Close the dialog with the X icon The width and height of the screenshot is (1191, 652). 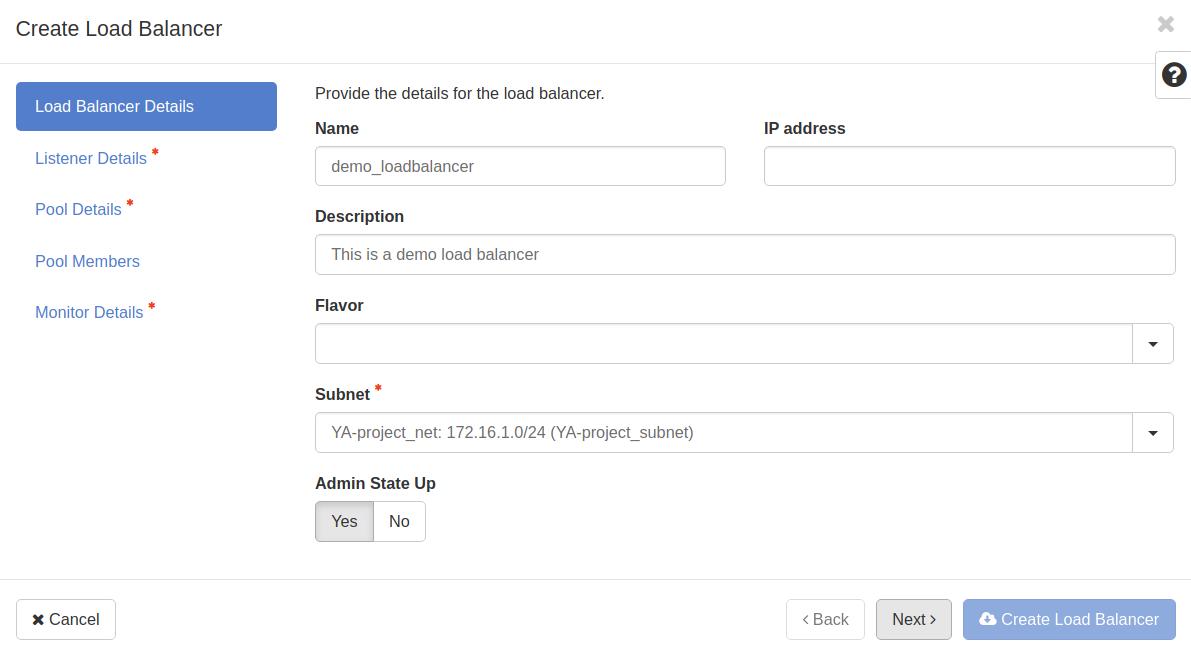coord(1165,24)
